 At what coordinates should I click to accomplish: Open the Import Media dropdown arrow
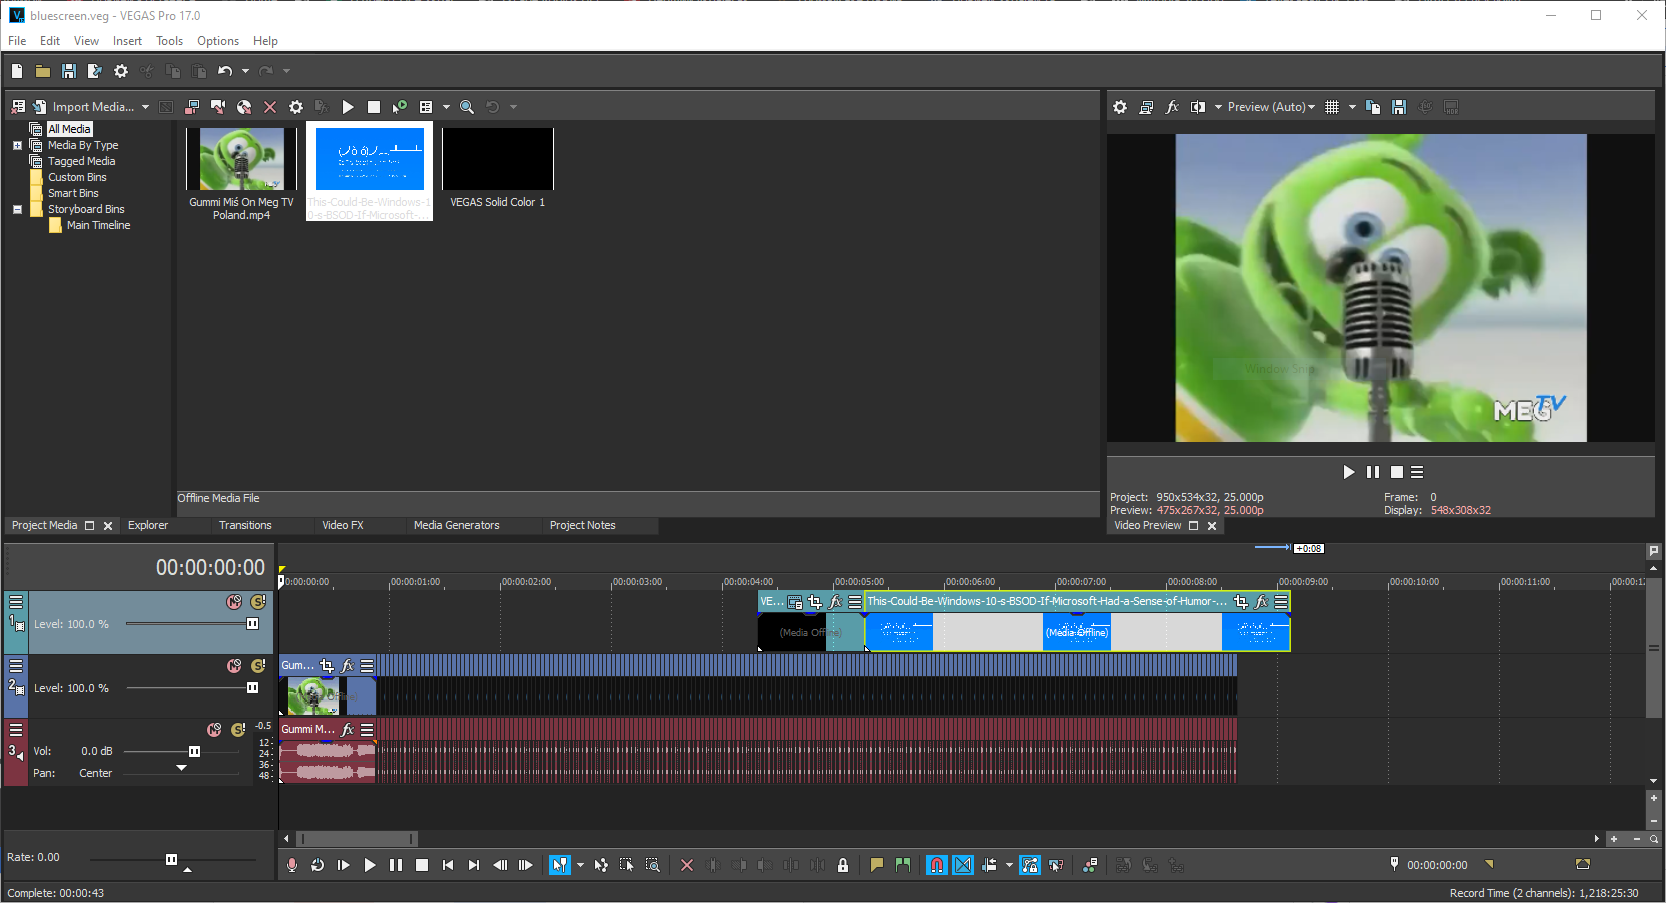(145, 107)
